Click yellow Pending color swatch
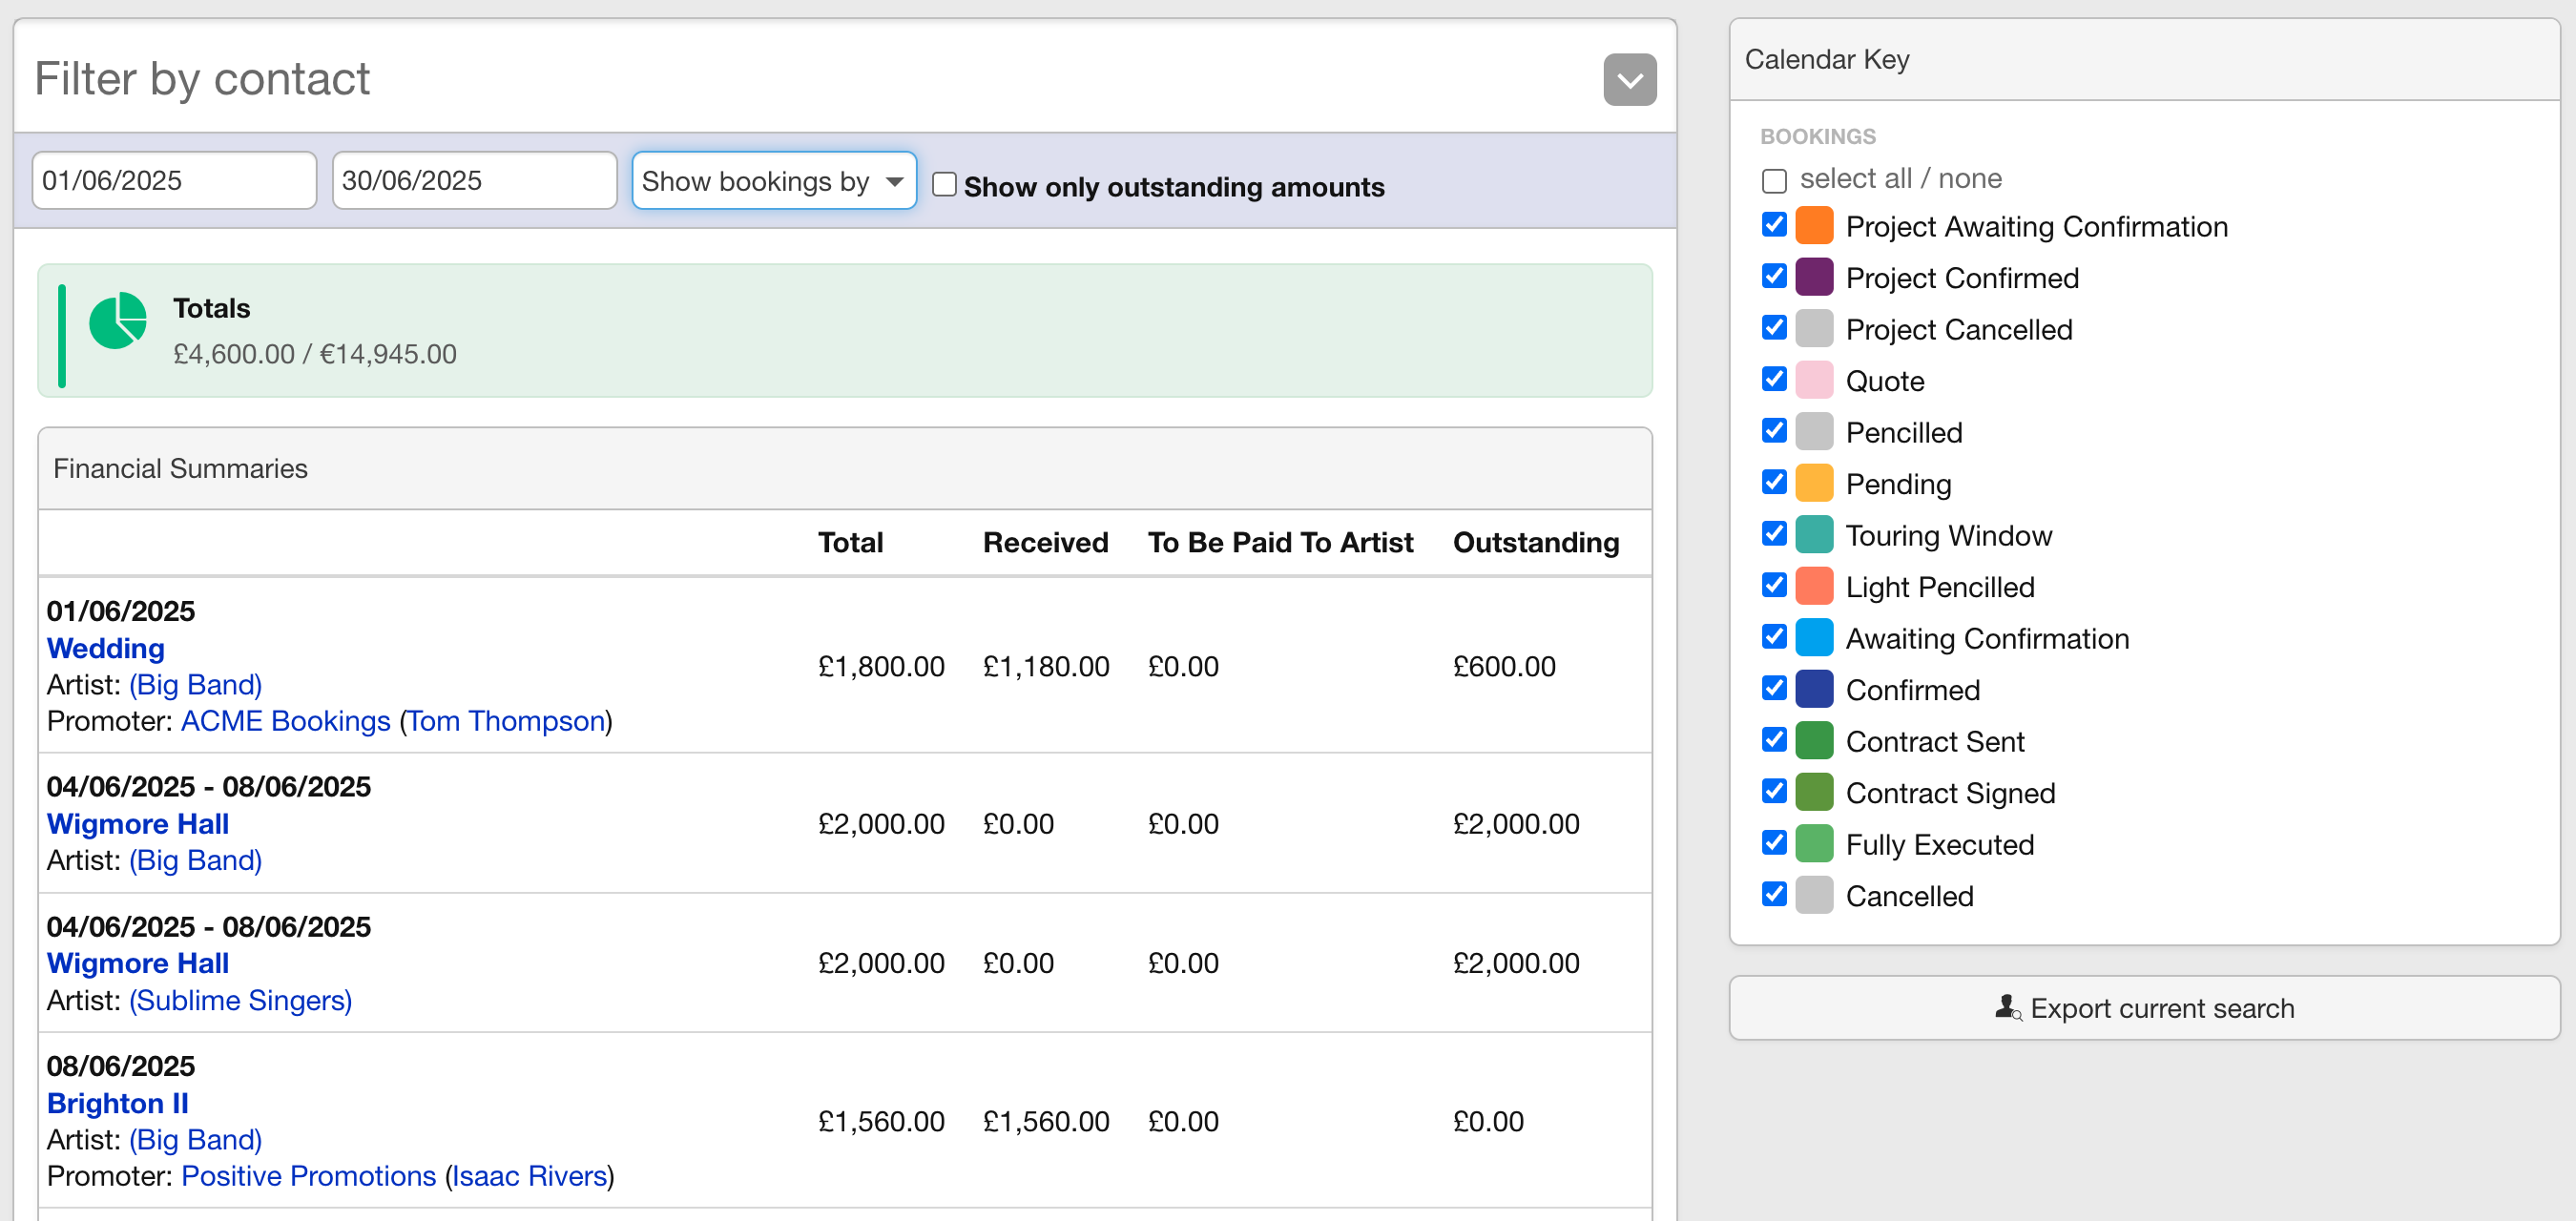Viewport: 2576px width, 1221px height. coord(1814,483)
